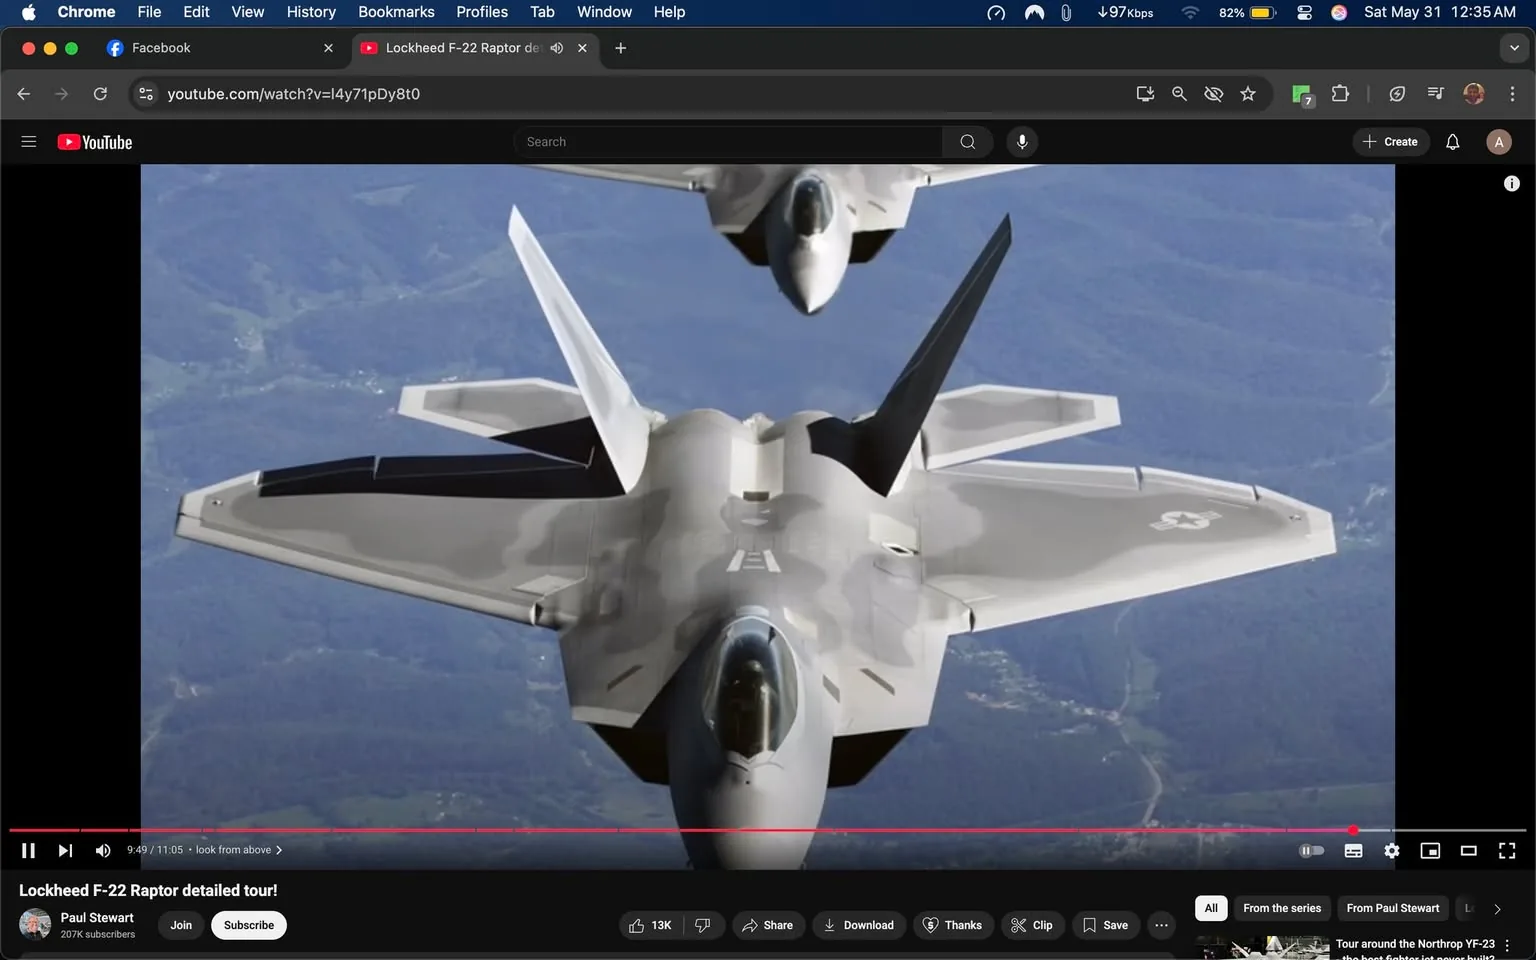The height and width of the screenshot is (960, 1536).
Task: Subscribe to Paul Stewart's channel
Action: 248,925
